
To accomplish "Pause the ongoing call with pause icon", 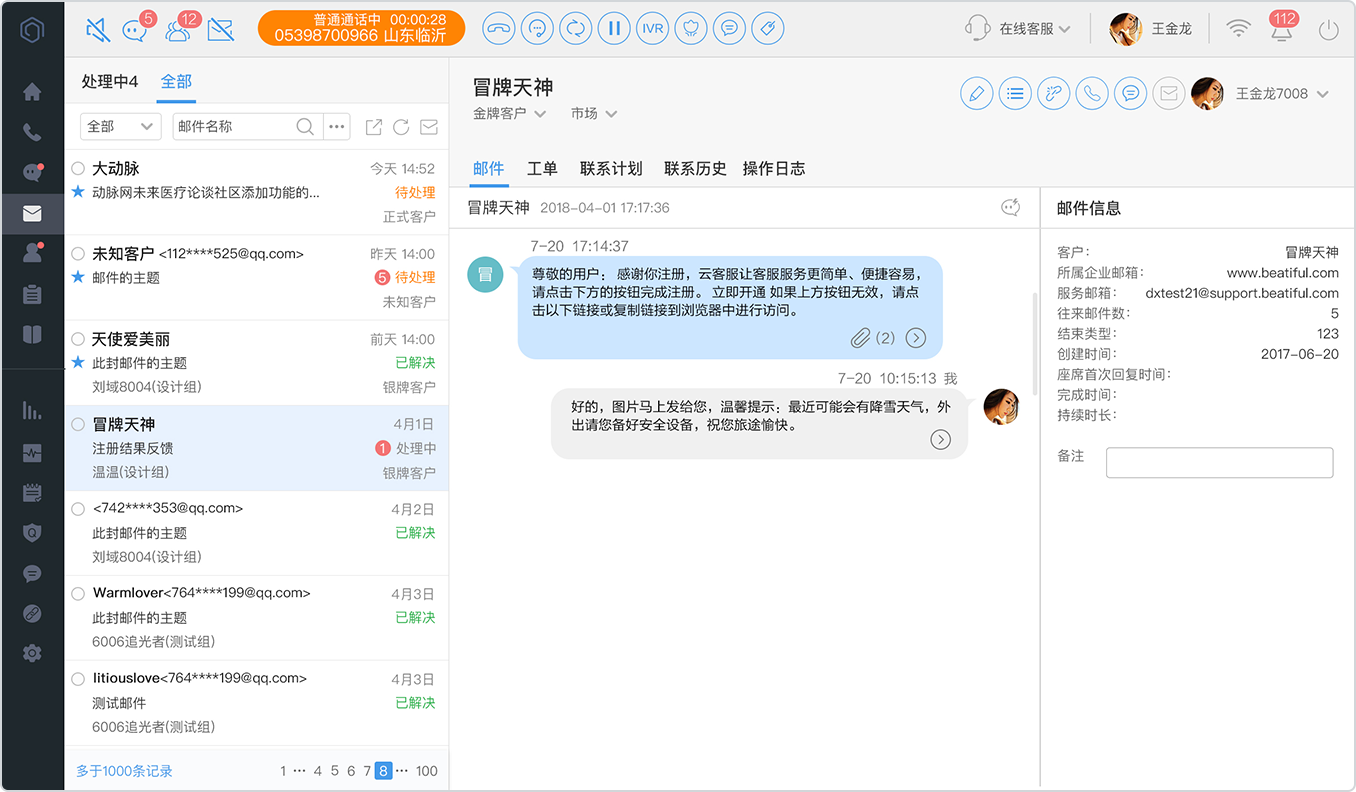I will pyautogui.click(x=614, y=28).
